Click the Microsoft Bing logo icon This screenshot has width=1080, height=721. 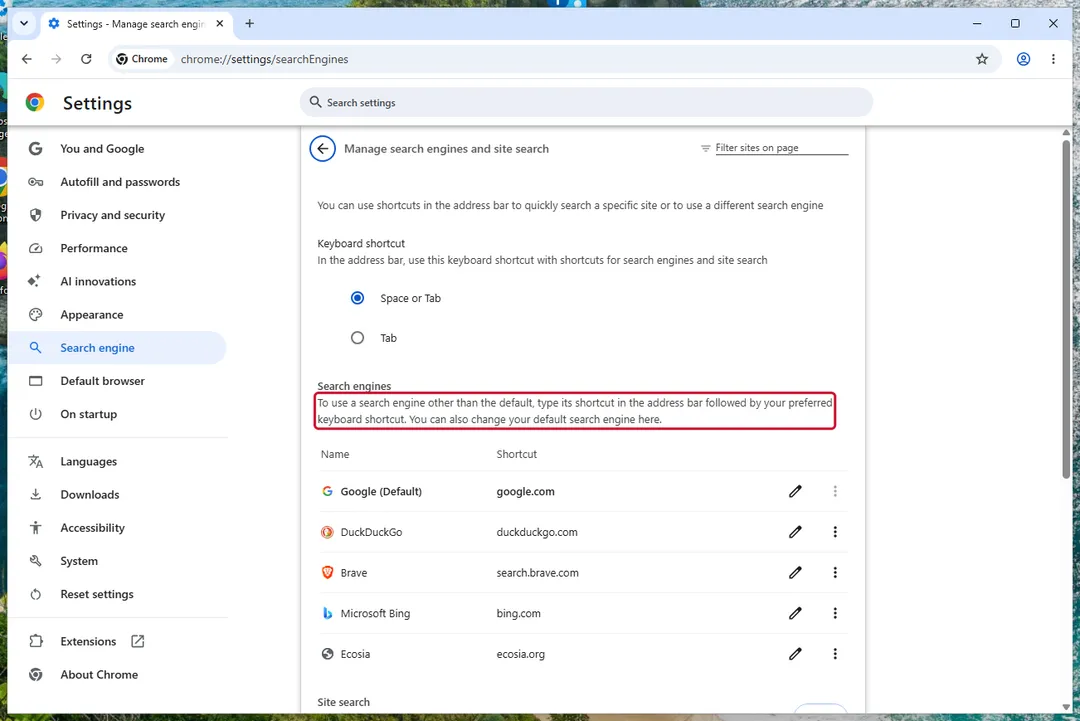tap(327, 613)
